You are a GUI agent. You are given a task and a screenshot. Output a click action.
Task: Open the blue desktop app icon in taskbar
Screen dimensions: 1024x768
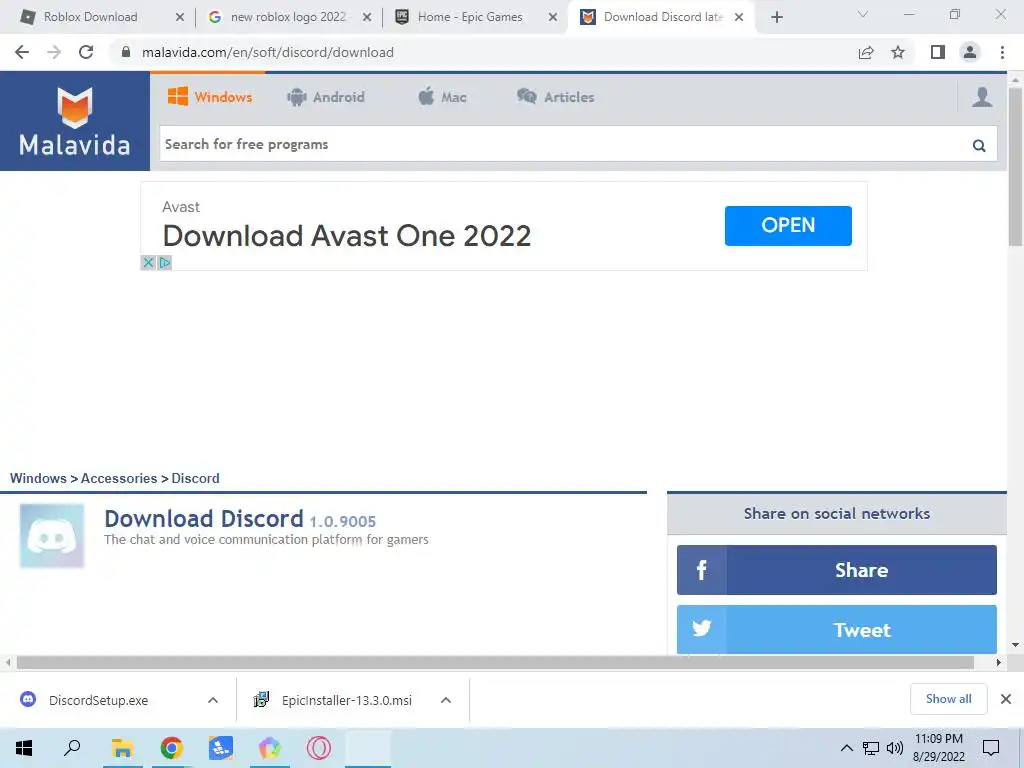[221, 748]
